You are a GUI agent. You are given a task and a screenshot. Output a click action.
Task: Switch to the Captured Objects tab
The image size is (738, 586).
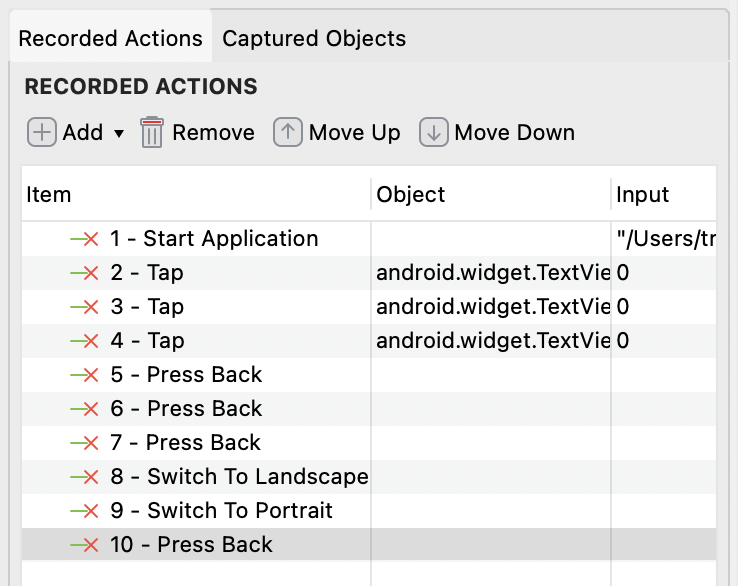tap(314, 39)
